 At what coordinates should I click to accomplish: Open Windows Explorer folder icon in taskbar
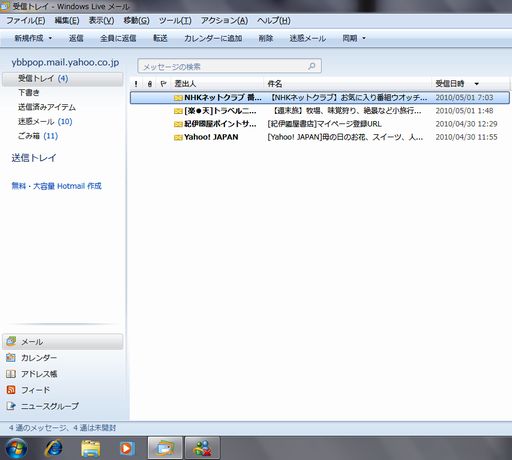91,449
